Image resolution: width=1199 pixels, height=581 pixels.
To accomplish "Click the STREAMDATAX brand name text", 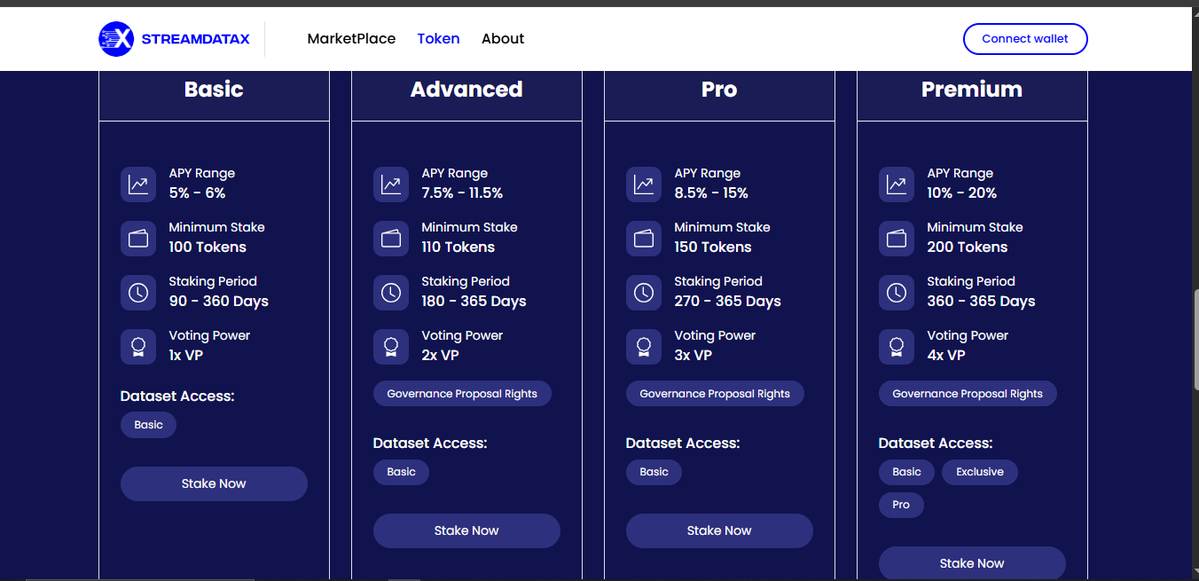I will coord(196,39).
